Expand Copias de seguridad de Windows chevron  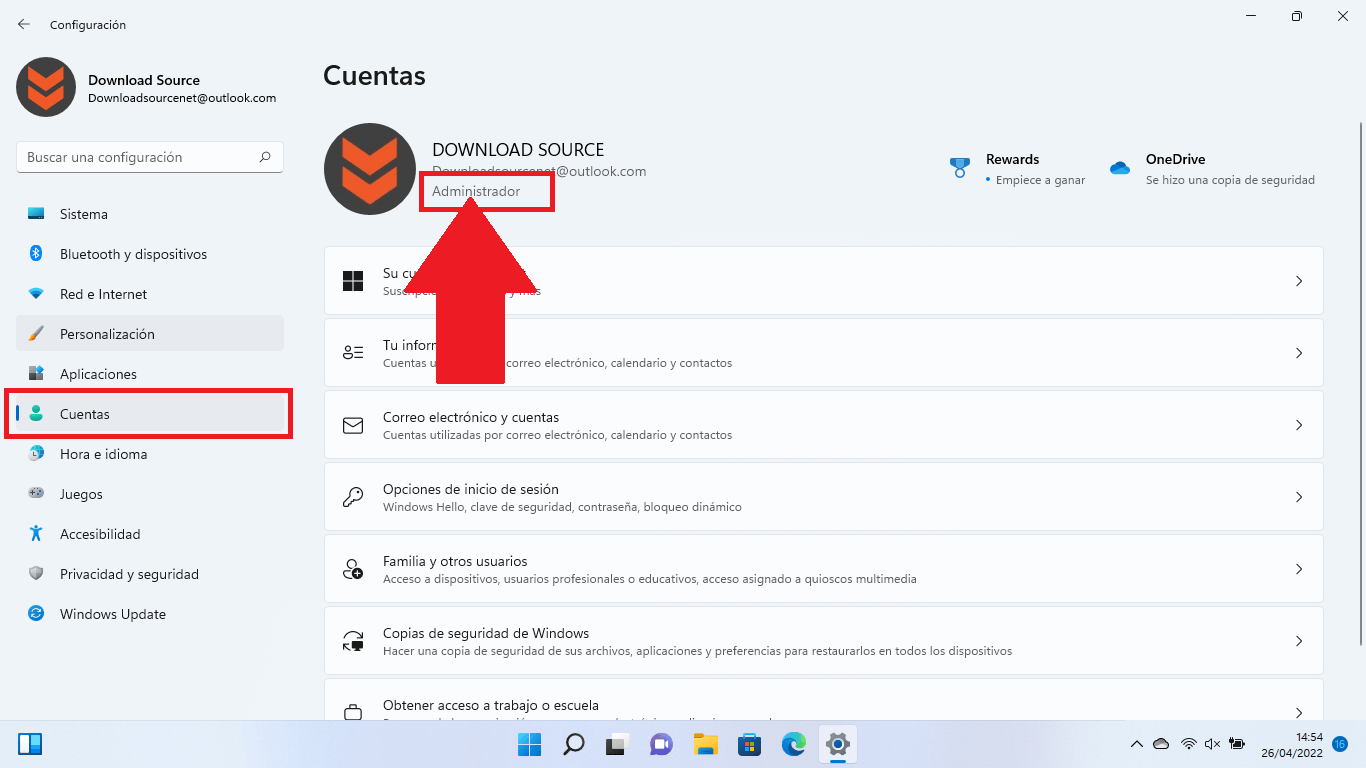[x=1299, y=641]
